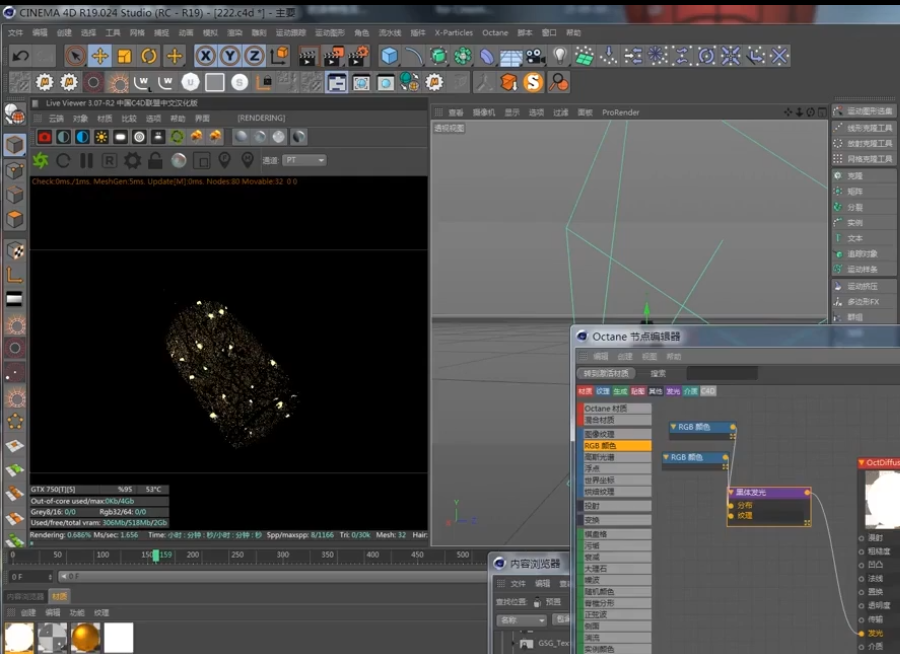The image size is (900, 654).
Task: Click the orange S plugin icon
Action: tap(533, 82)
